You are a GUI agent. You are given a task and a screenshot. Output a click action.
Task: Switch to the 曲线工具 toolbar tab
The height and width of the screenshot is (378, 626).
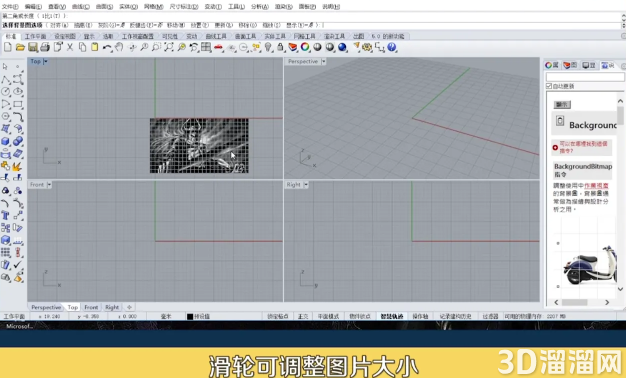[216, 36]
